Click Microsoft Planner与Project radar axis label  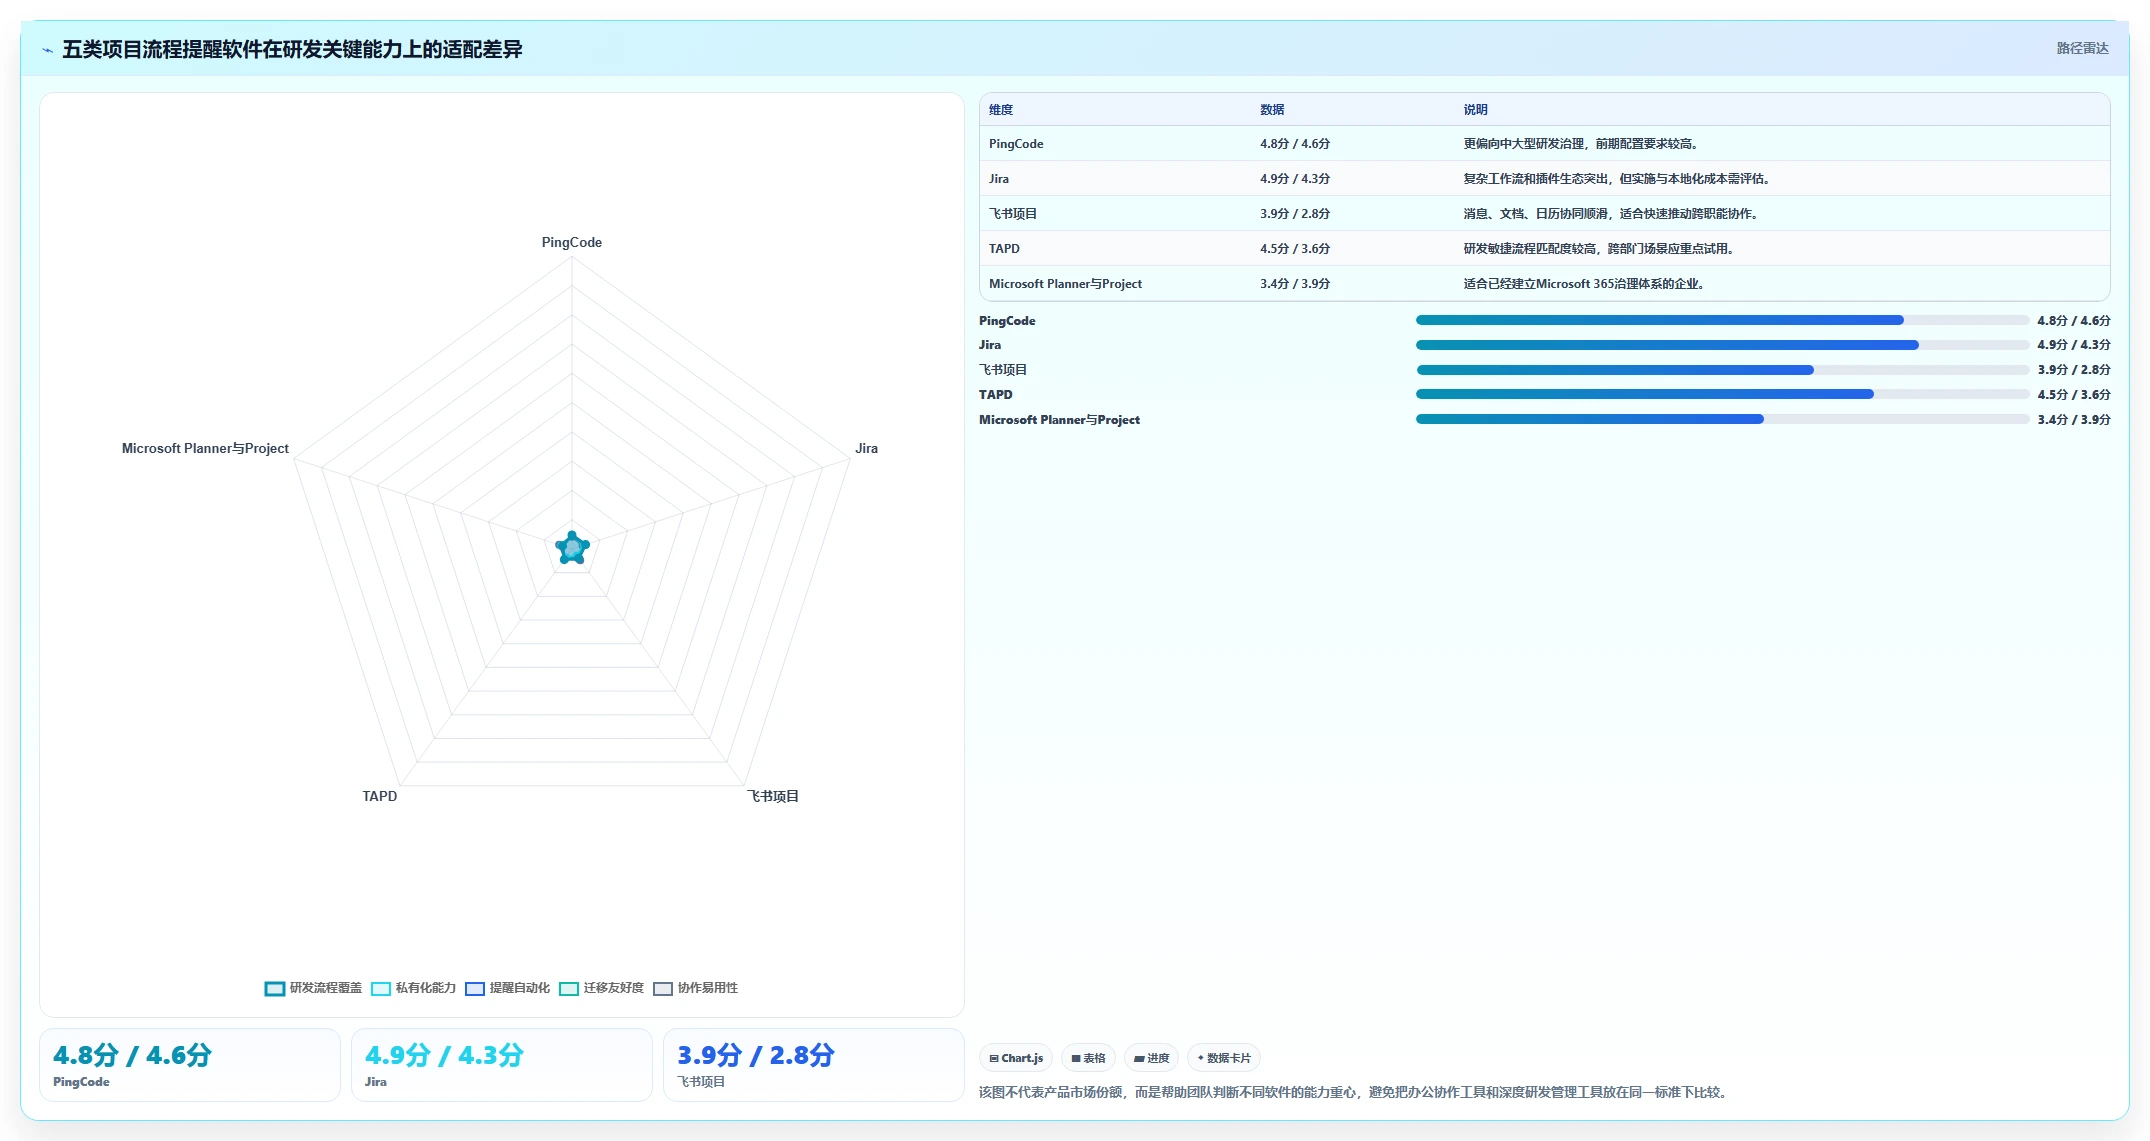pyautogui.click(x=205, y=448)
